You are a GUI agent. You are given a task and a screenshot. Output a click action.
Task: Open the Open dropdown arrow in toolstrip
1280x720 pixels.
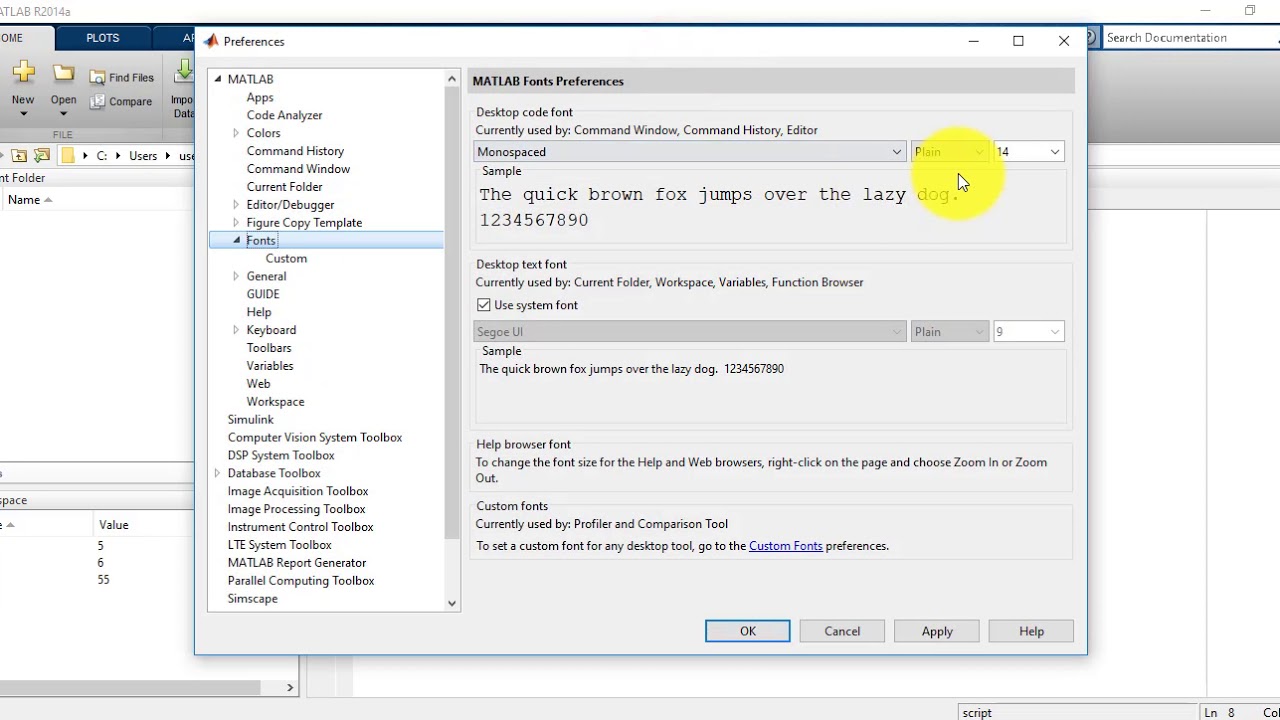pos(63,114)
